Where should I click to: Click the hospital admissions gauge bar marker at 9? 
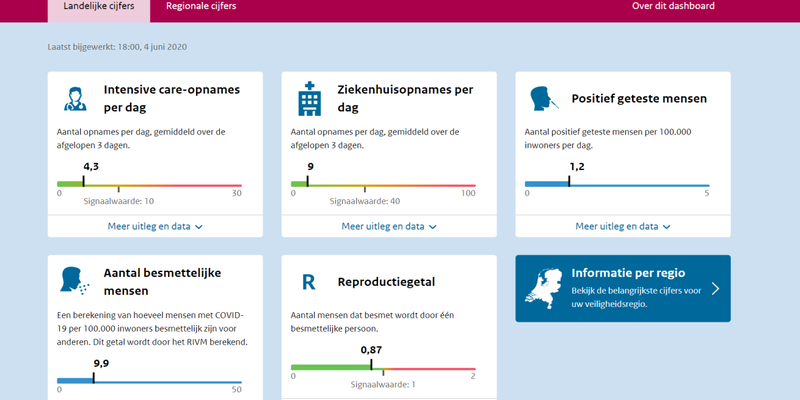308,182
